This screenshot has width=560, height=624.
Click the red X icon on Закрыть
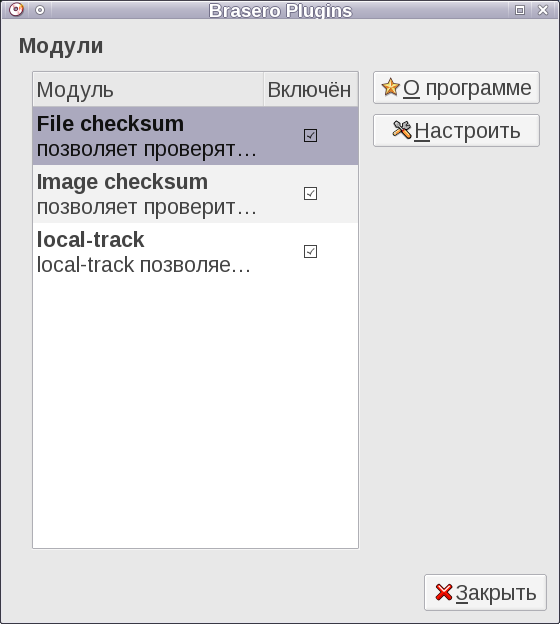coord(443,592)
